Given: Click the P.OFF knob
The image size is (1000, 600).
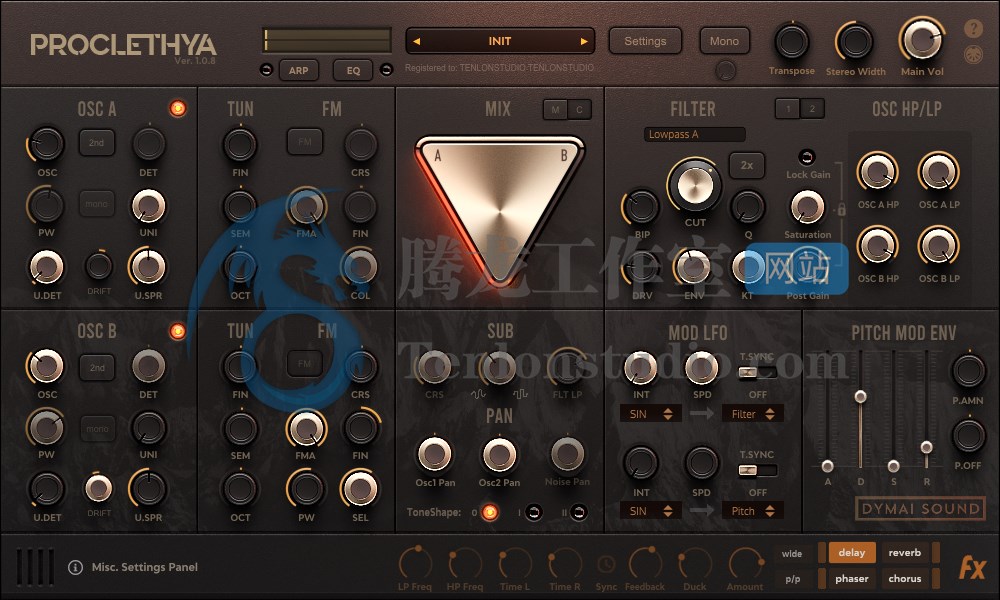Looking at the screenshot, I should [968, 436].
